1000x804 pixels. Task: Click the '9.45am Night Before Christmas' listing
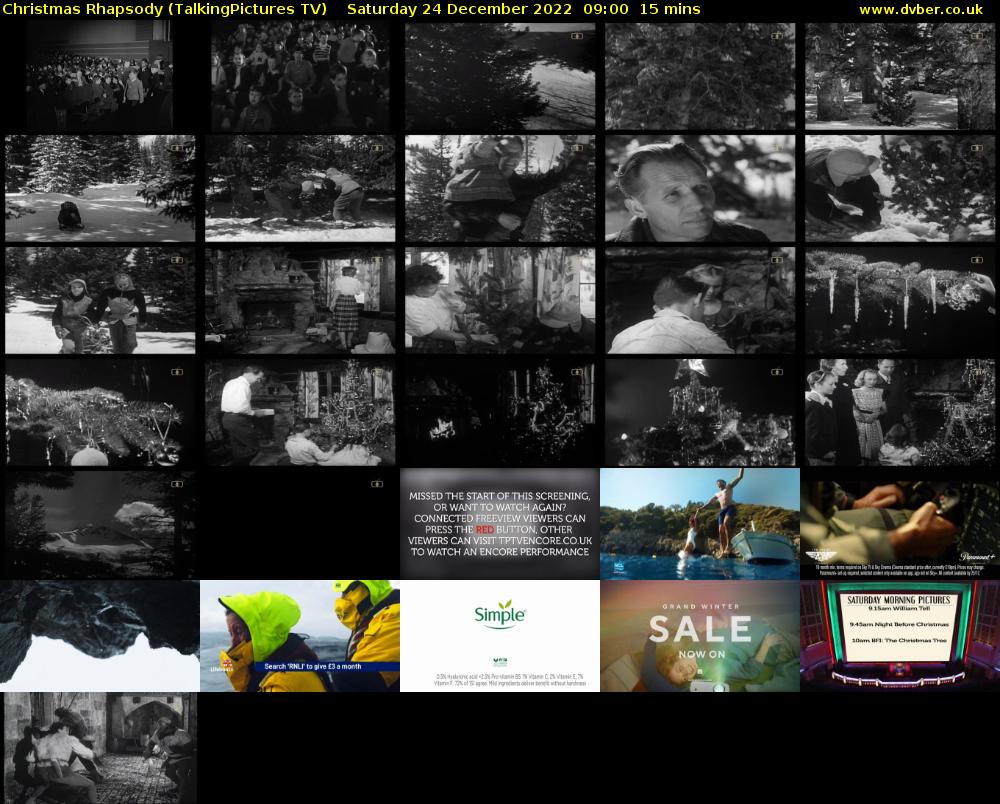click(x=899, y=624)
